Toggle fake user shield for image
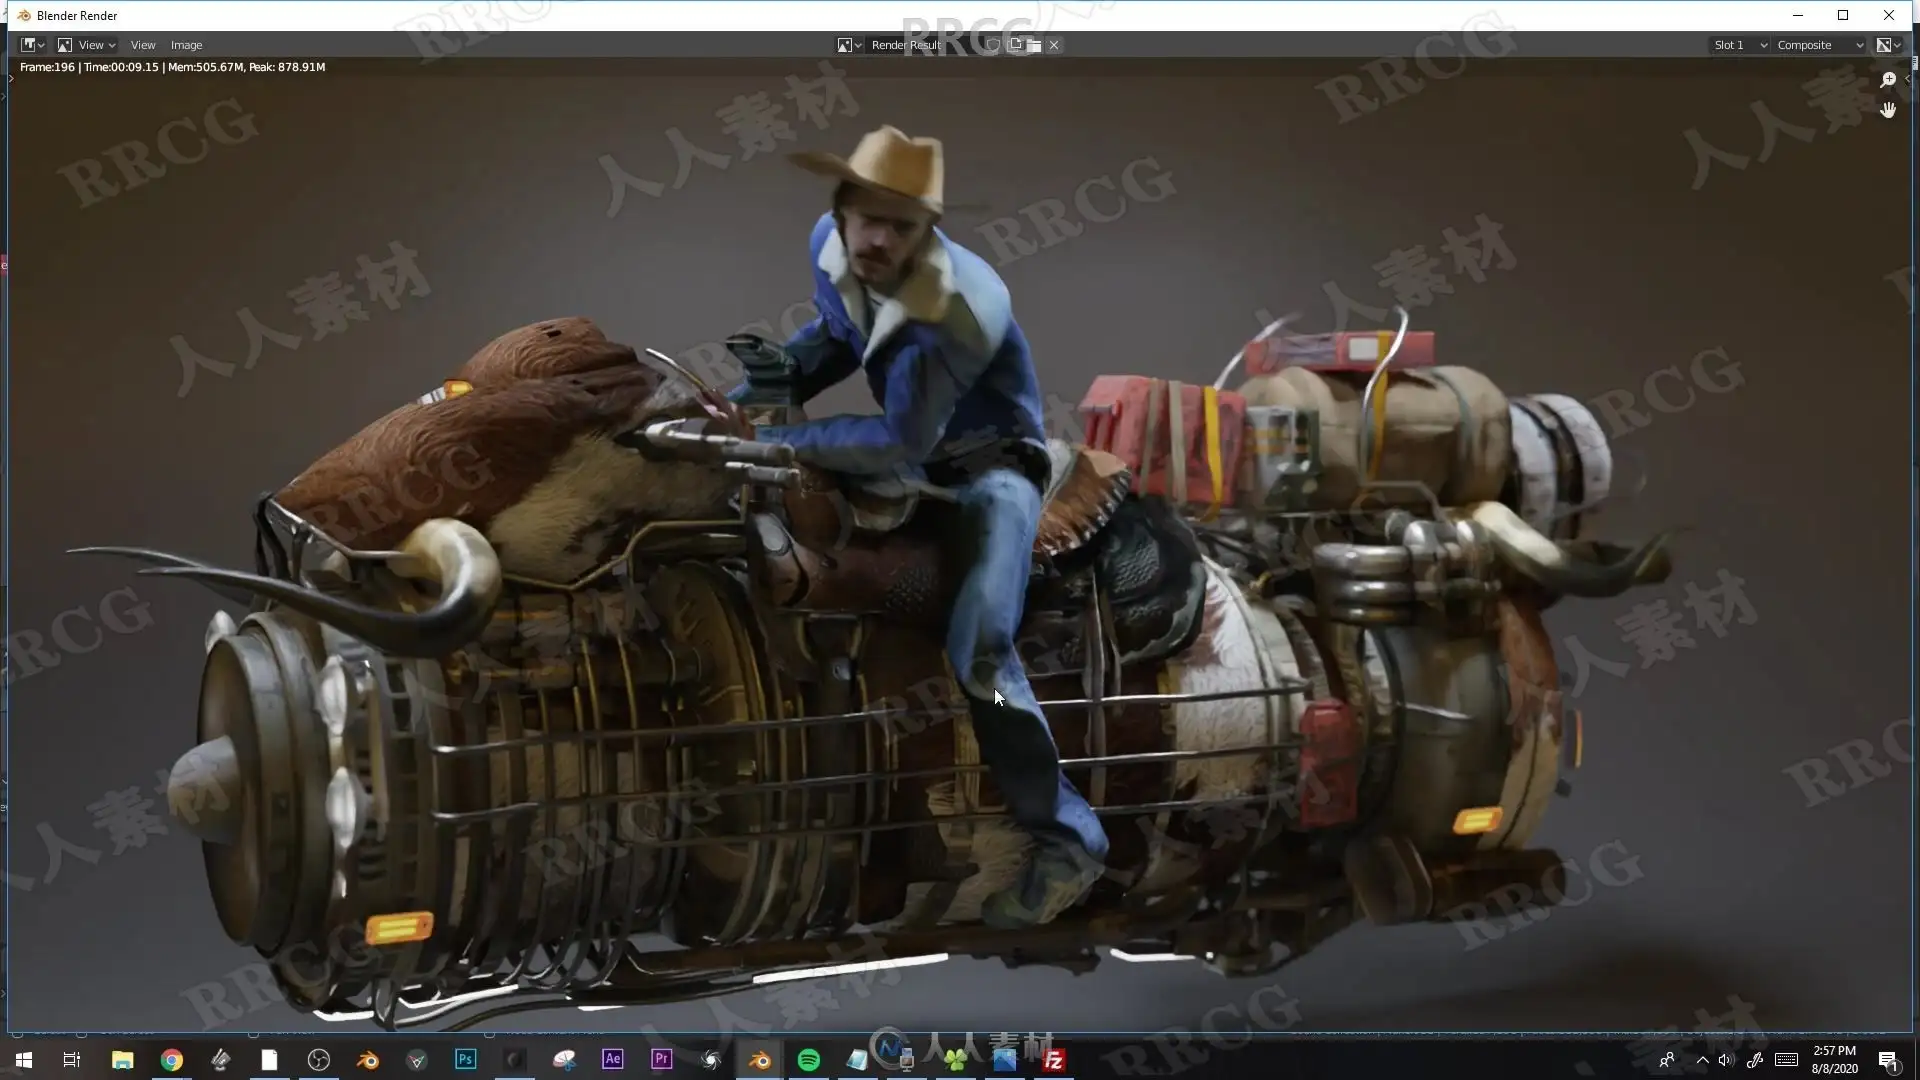The height and width of the screenshot is (1080, 1920). [993, 45]
